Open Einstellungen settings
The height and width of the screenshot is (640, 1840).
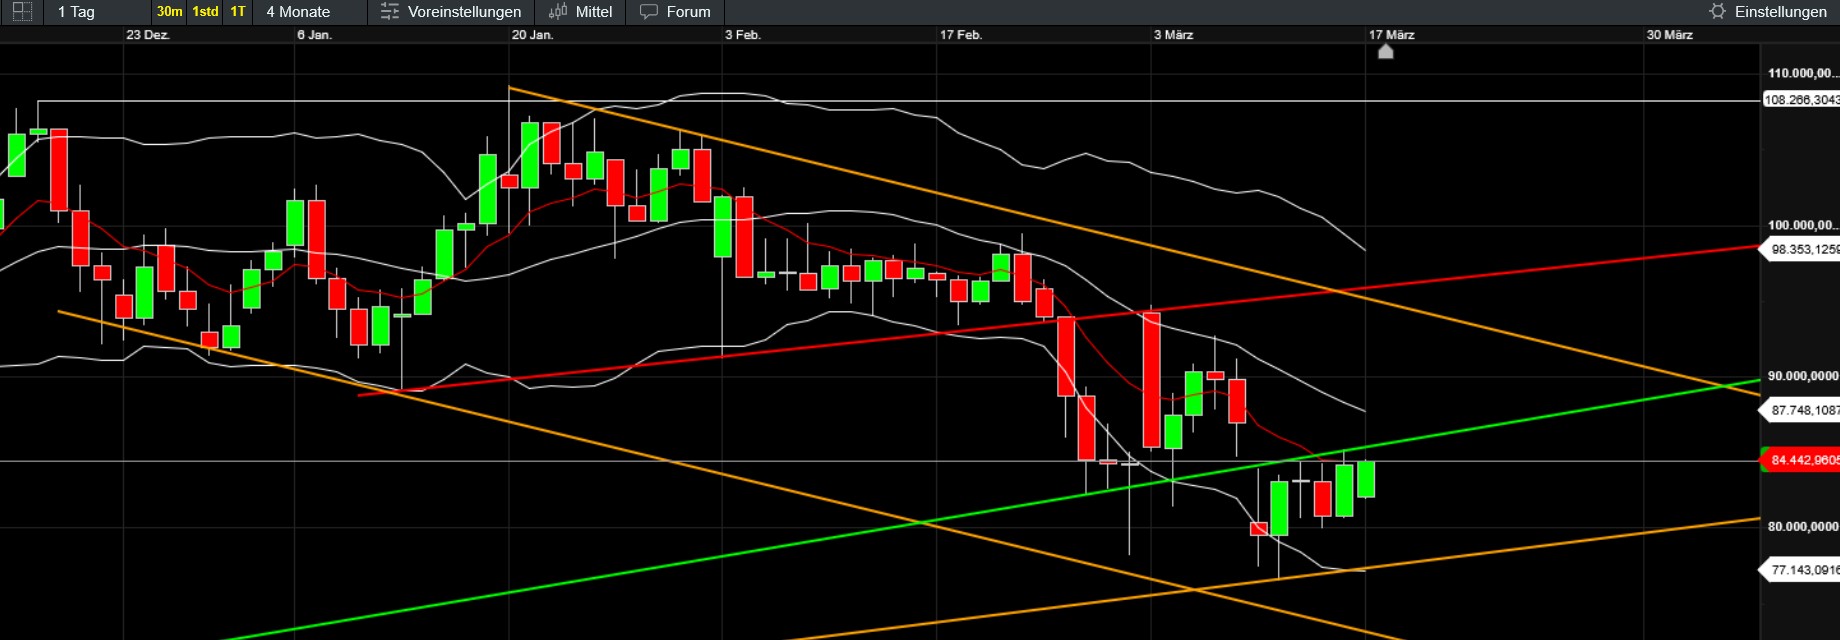(x=1780, y=12)
